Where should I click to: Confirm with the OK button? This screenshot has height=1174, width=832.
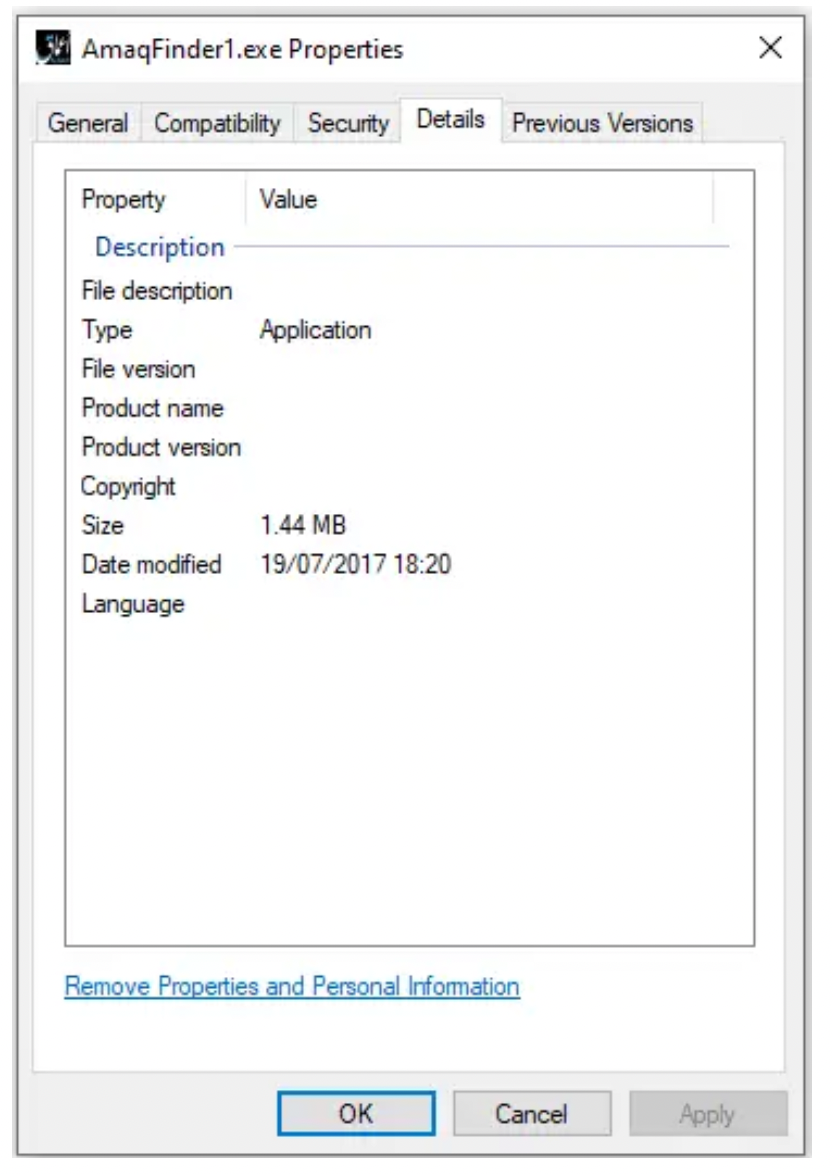pos(356,1113)
